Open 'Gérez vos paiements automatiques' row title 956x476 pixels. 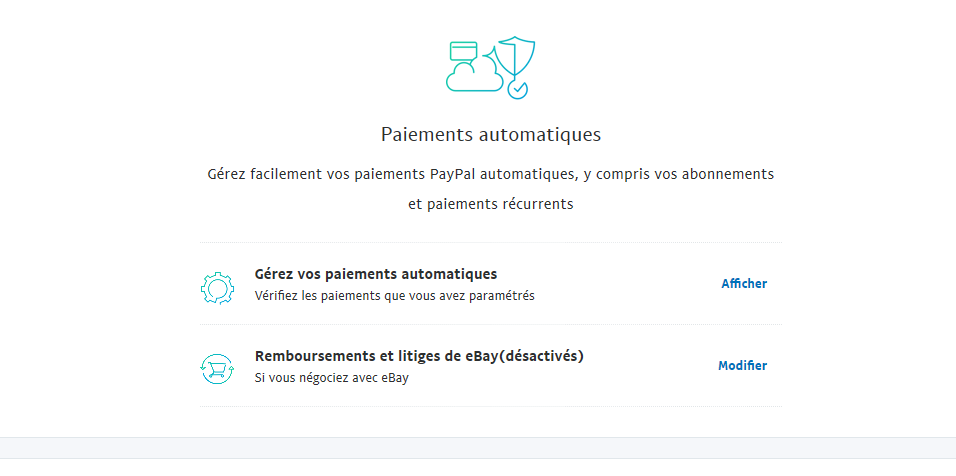pos(376,274)
